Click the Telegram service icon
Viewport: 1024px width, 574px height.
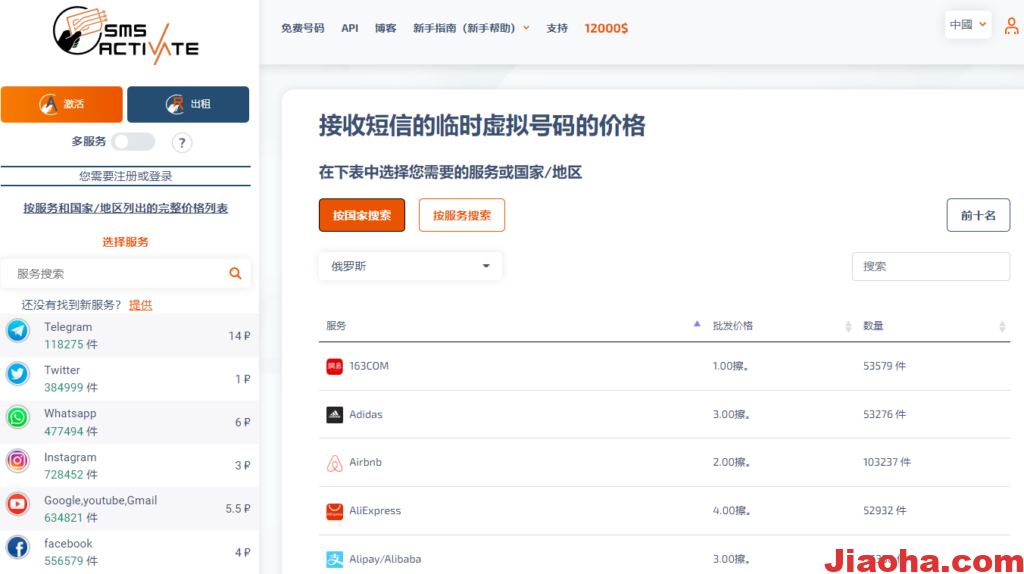(18, 331)
